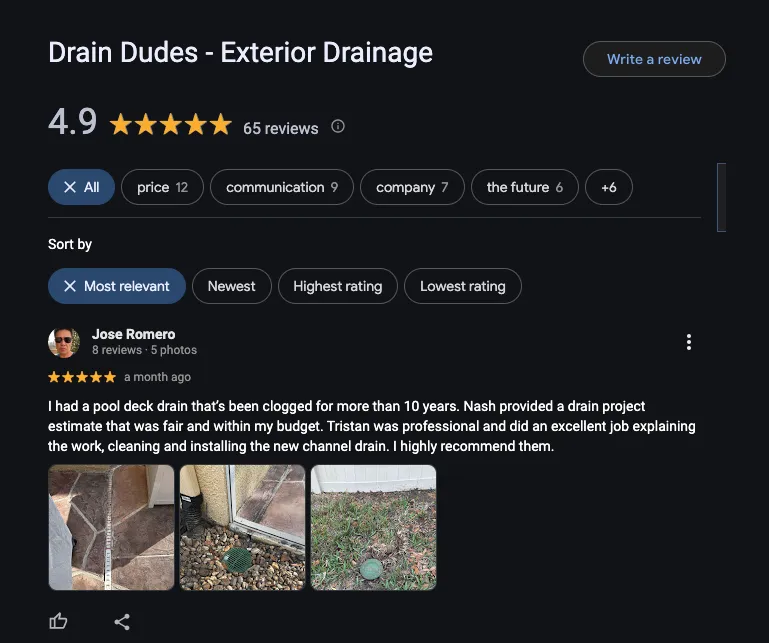Sort reviews by Newest
Screen dimensions: 769x643
point(231,286)
